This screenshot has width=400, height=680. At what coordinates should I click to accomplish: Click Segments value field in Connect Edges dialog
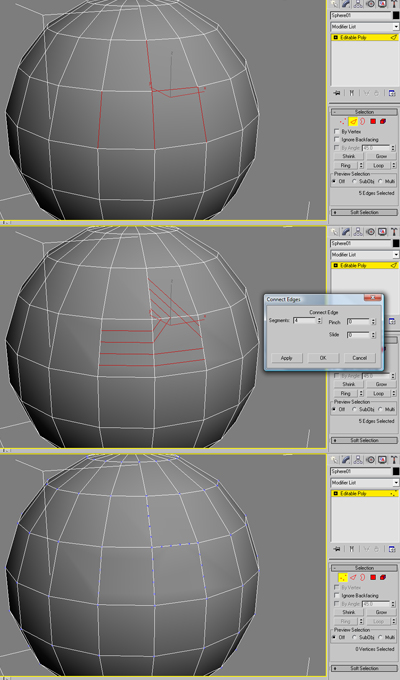[x=305, y=320]
